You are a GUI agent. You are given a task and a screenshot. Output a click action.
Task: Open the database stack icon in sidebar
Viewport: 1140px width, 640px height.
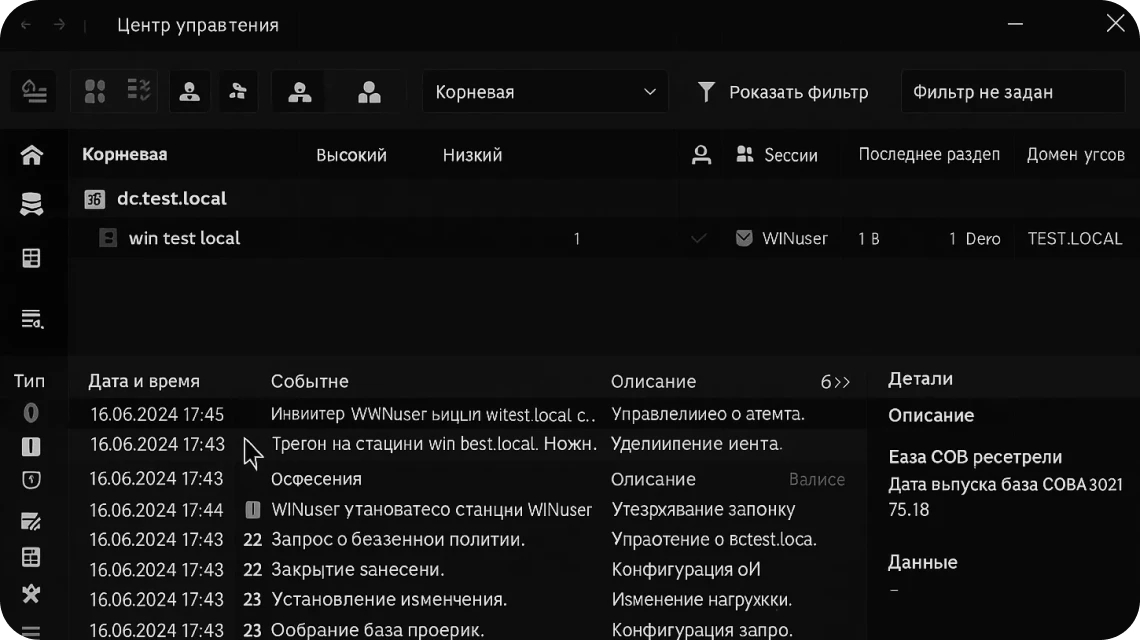pyautogui.click(x=32, y=205)
